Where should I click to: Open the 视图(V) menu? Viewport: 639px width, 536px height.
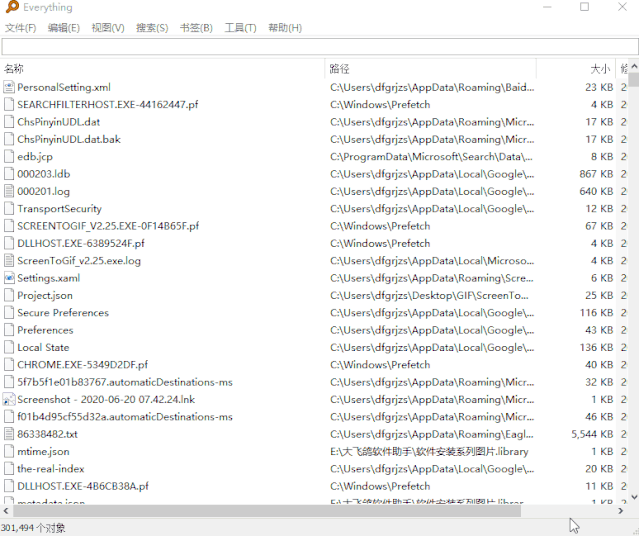pyautogui.click(x=108, y=28)
